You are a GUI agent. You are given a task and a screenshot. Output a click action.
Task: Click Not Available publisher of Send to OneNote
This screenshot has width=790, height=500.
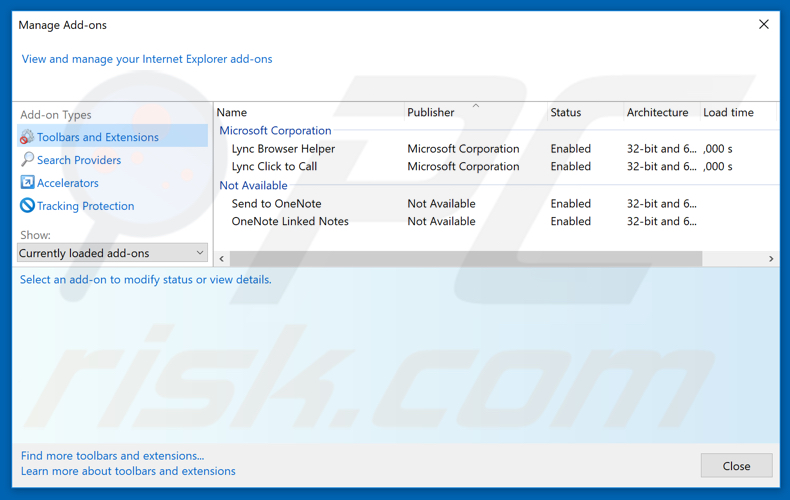coord(441,204)
